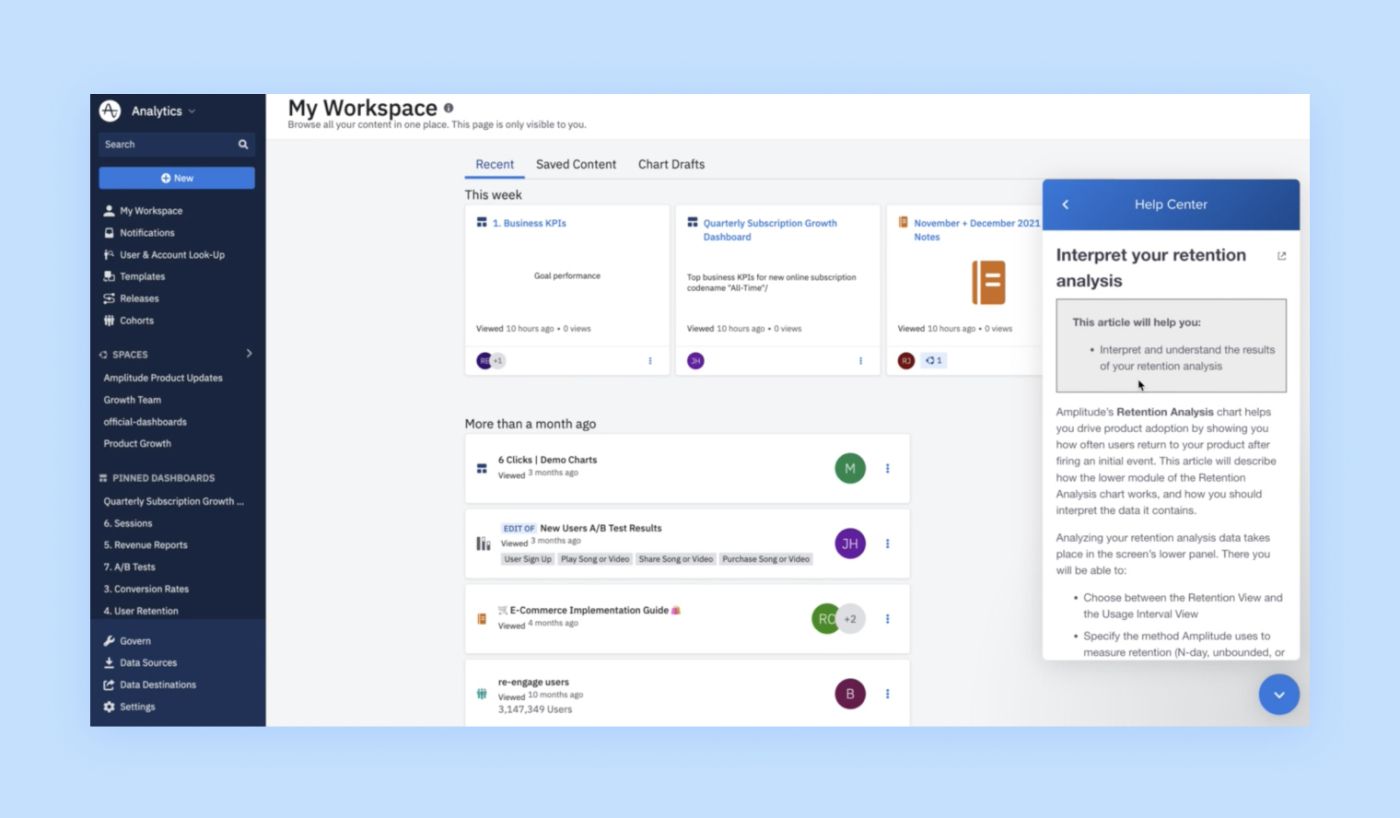Image resolution: width=1400 pixels, height=818 pixels.
Task: Switch to the Saved Content tab
Action: pos(576,165)
